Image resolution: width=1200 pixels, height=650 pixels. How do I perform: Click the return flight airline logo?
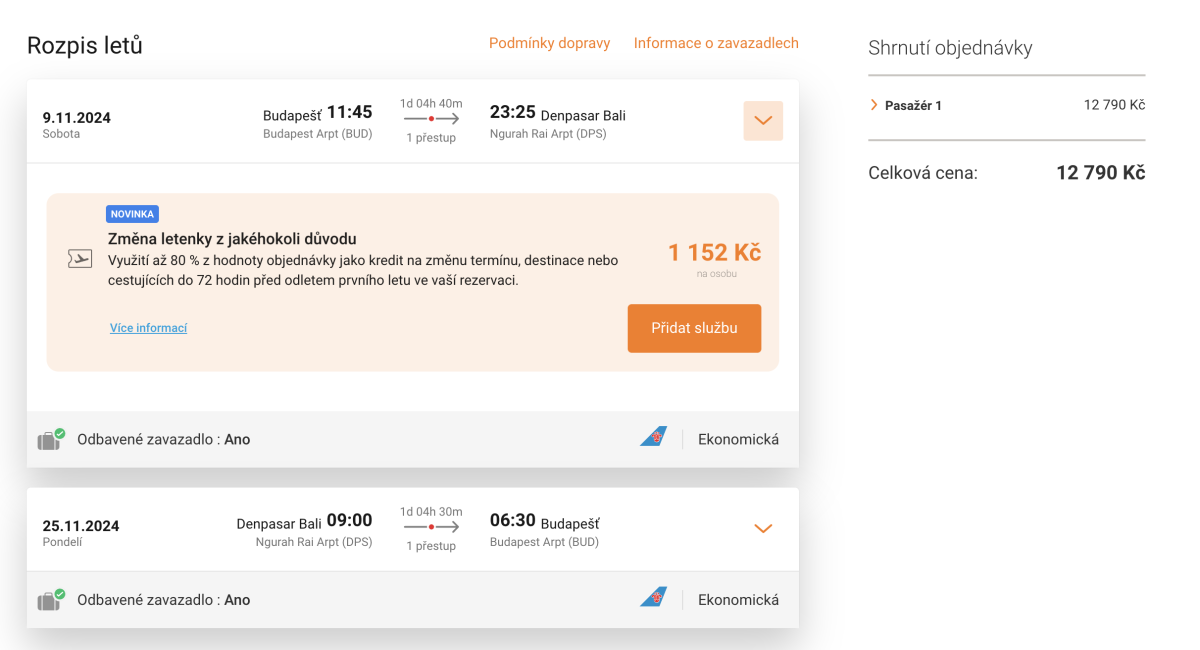[x=653, y=598]
